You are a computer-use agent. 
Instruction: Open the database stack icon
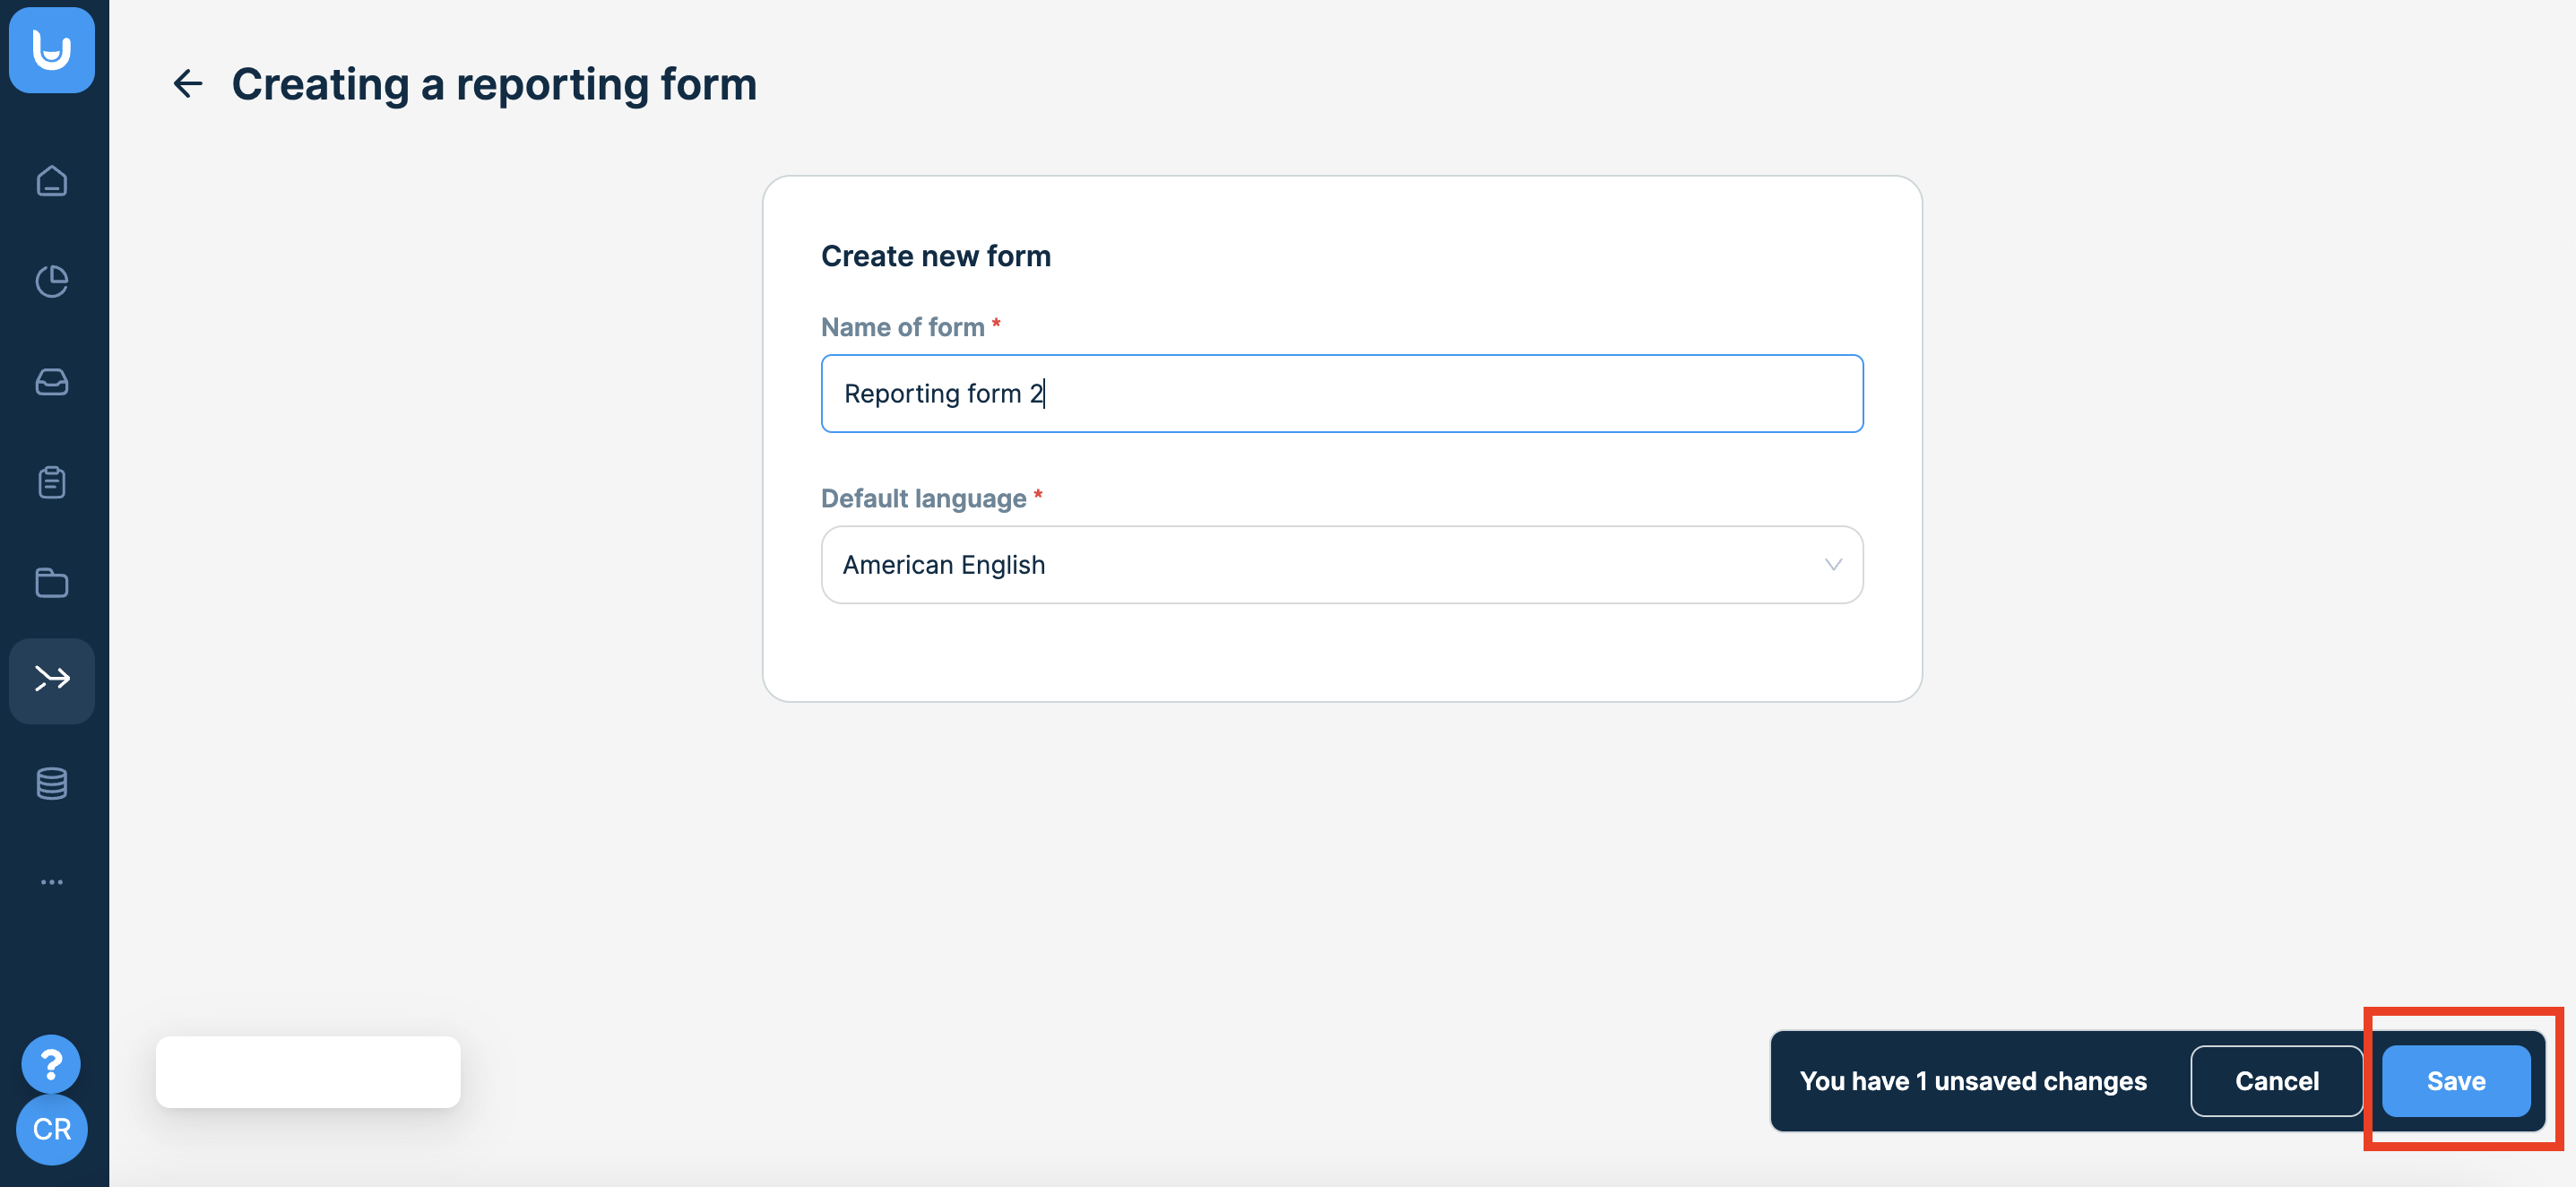pyautogui.click(x=52, y=783)
